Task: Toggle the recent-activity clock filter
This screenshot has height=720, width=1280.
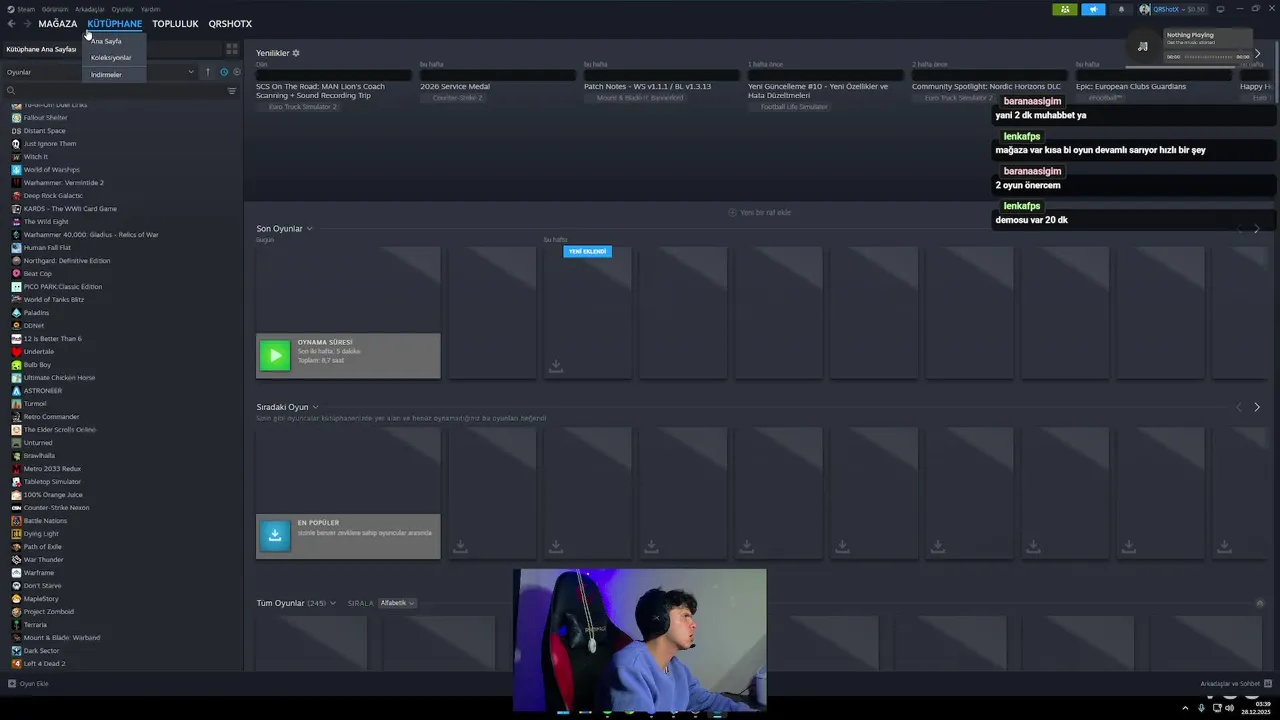Action: click(x=223, y=72)
